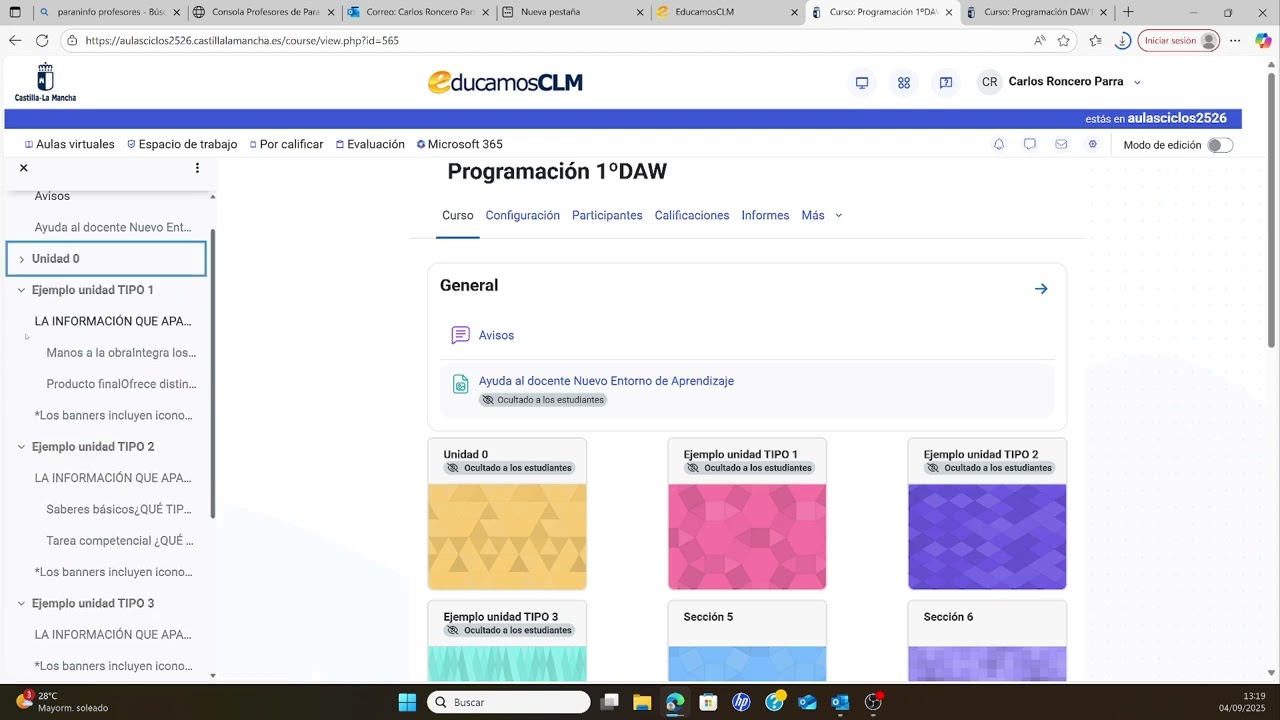This screenshot has height=720, width=1280.
Task: Click the settings icon beside the envelope
Action: 1093,145
